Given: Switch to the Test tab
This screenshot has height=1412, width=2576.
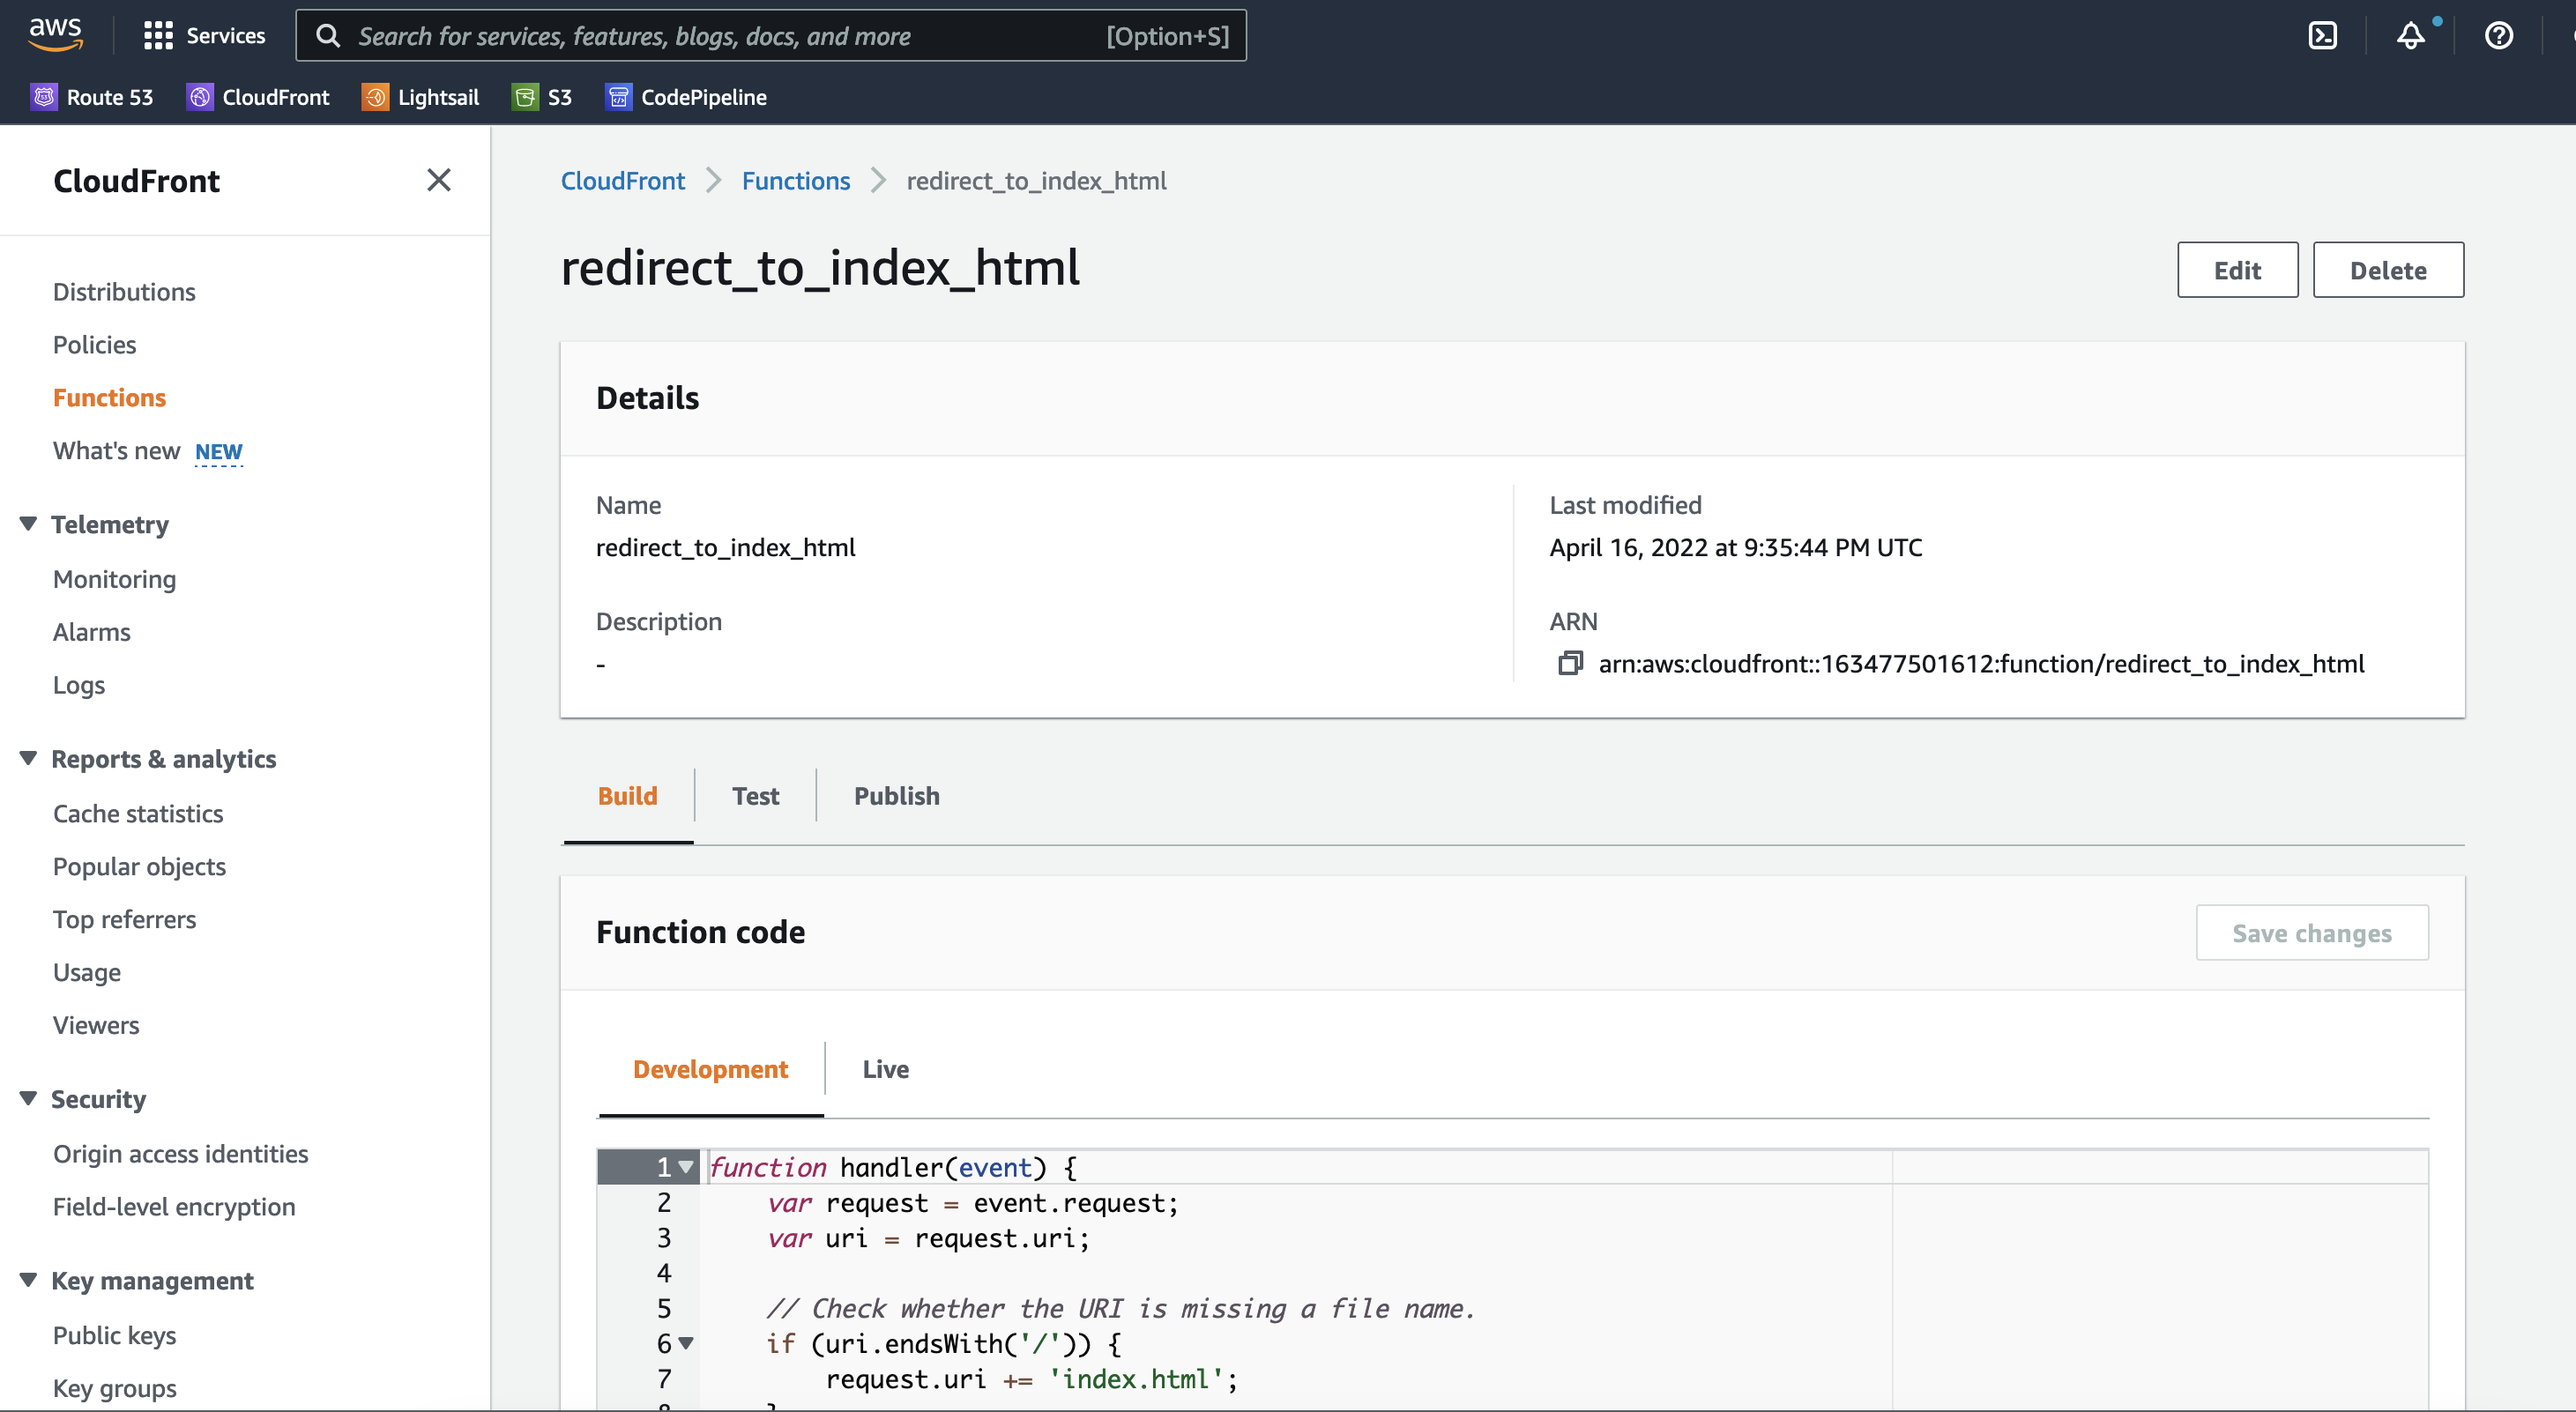Looking at the screenshot, I should pyautogui.click(x=755, y=795).
